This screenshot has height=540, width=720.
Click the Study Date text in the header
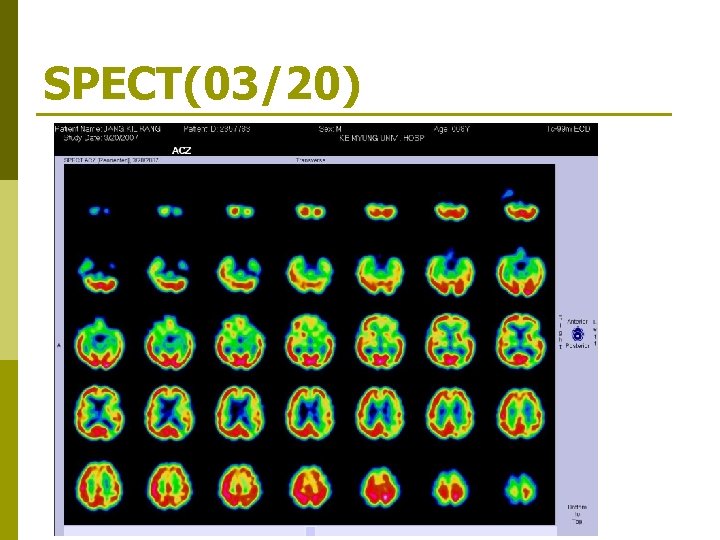point(101,138)
